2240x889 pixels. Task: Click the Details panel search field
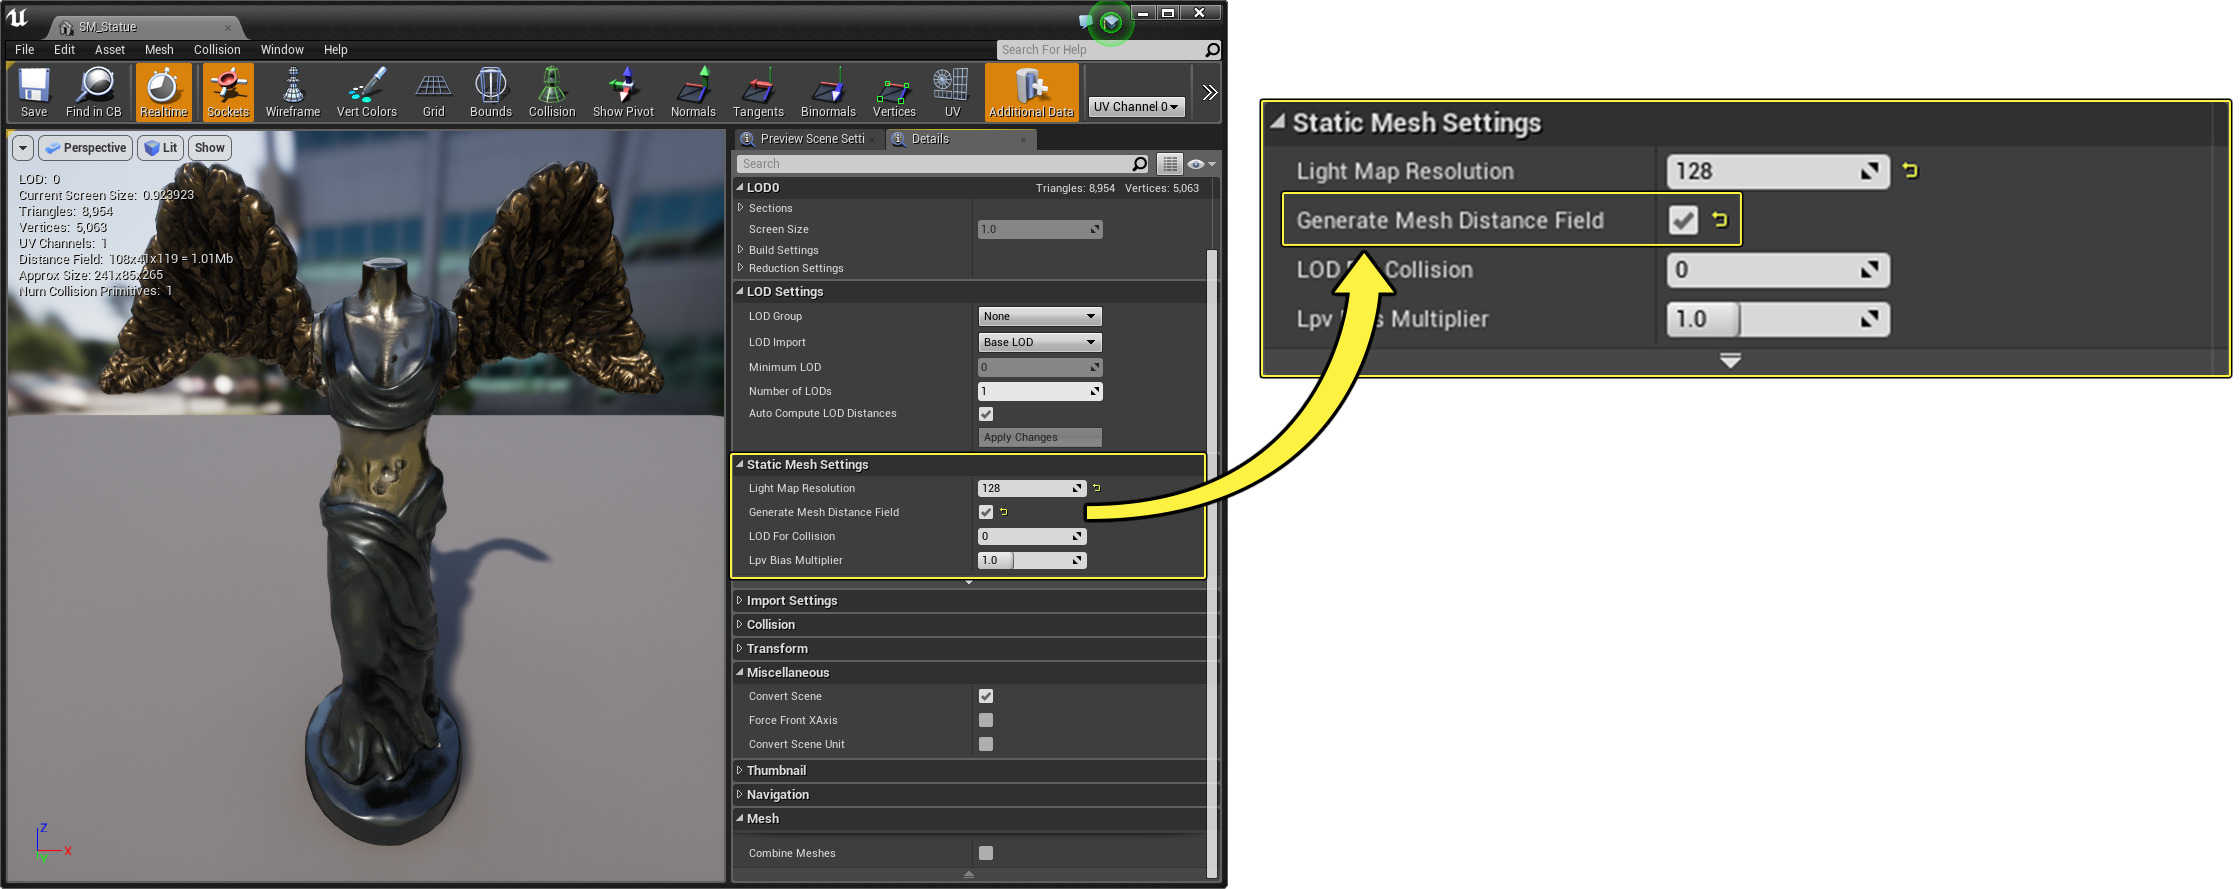pos(935,164)
